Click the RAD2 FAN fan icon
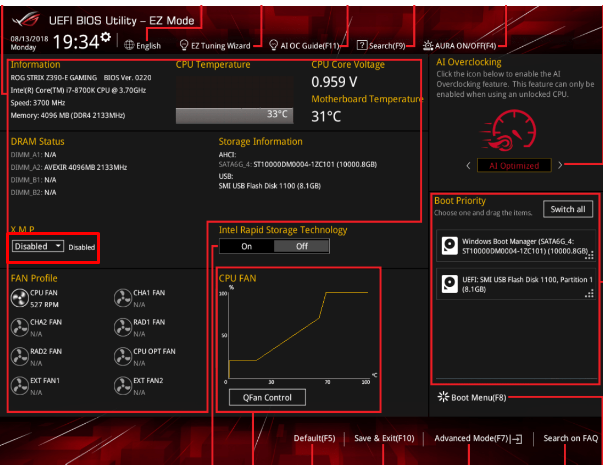 (x=20, y=357)
